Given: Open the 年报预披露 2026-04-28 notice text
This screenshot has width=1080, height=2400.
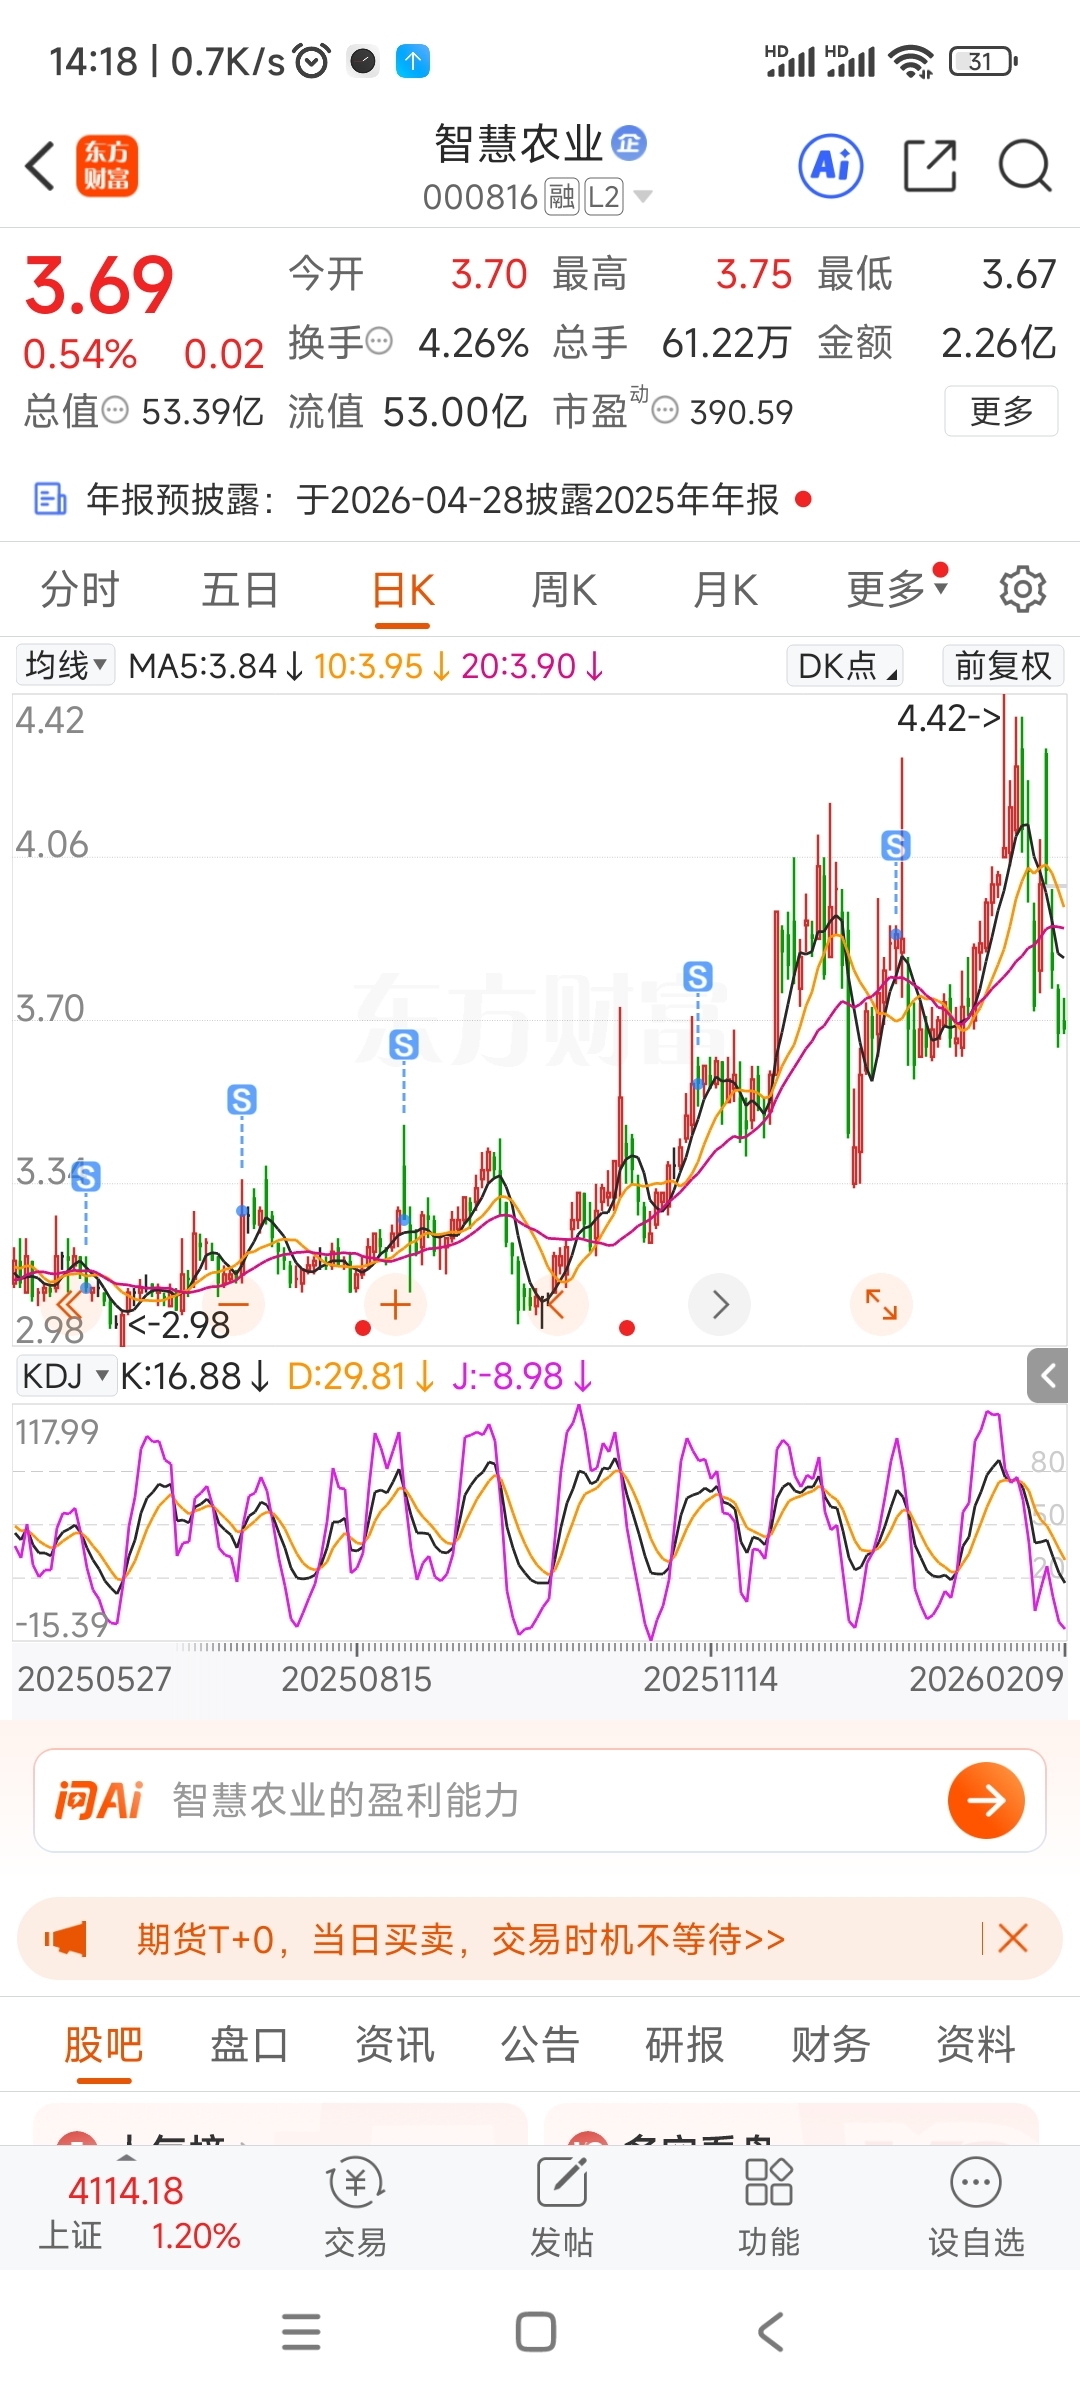Looking at the screenshot, I should (x=433, y=498).
